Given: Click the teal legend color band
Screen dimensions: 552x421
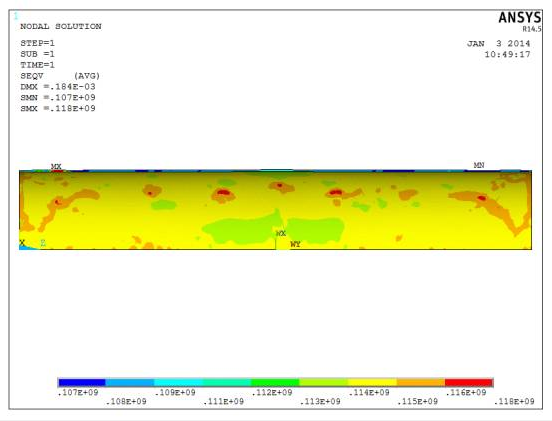Looking at the screenshot, I should (227, 383).
